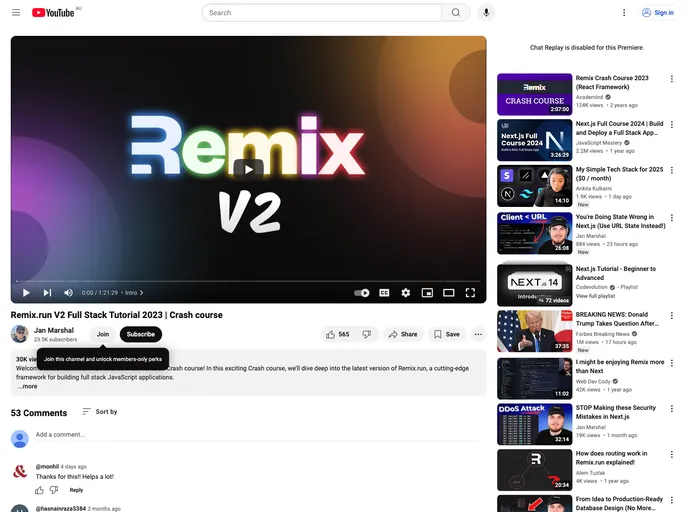Click the play icon in player controls
Viewport: 688px width, 512px height.
tap(26, 293)
